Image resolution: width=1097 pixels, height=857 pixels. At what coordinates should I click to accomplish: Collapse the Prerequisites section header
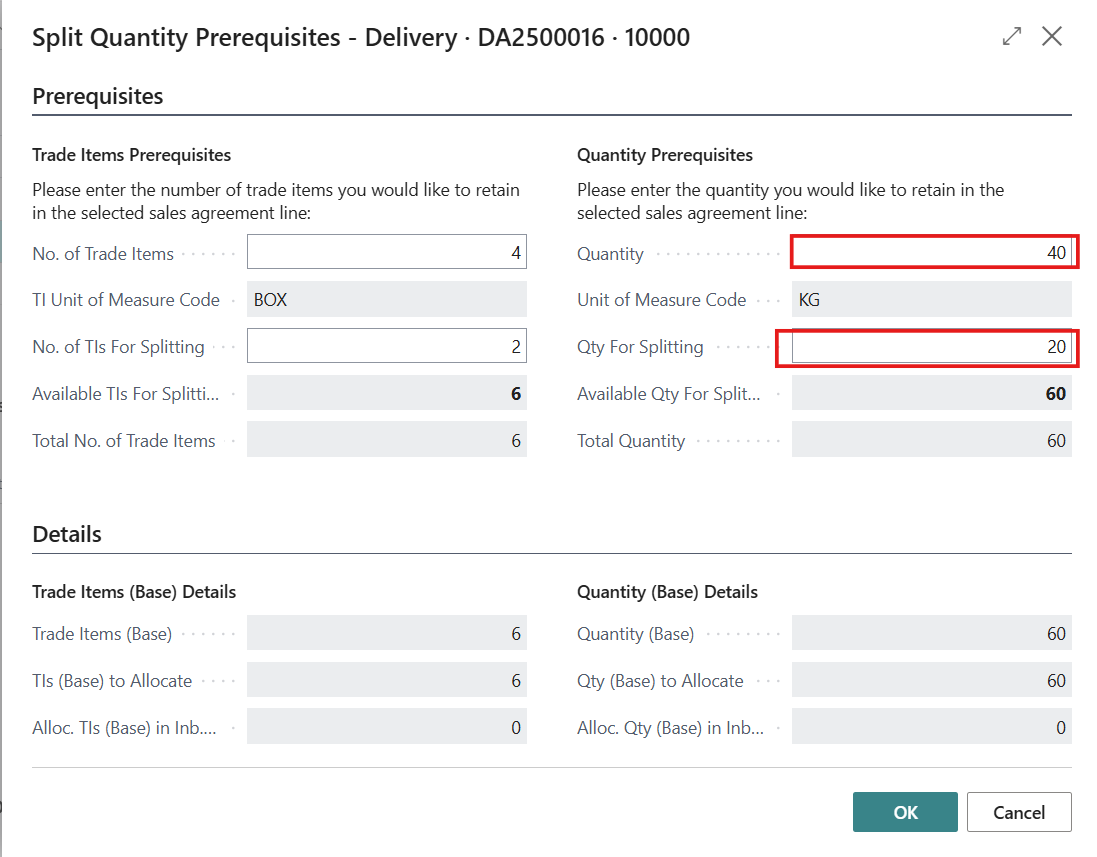coord(98,96)
